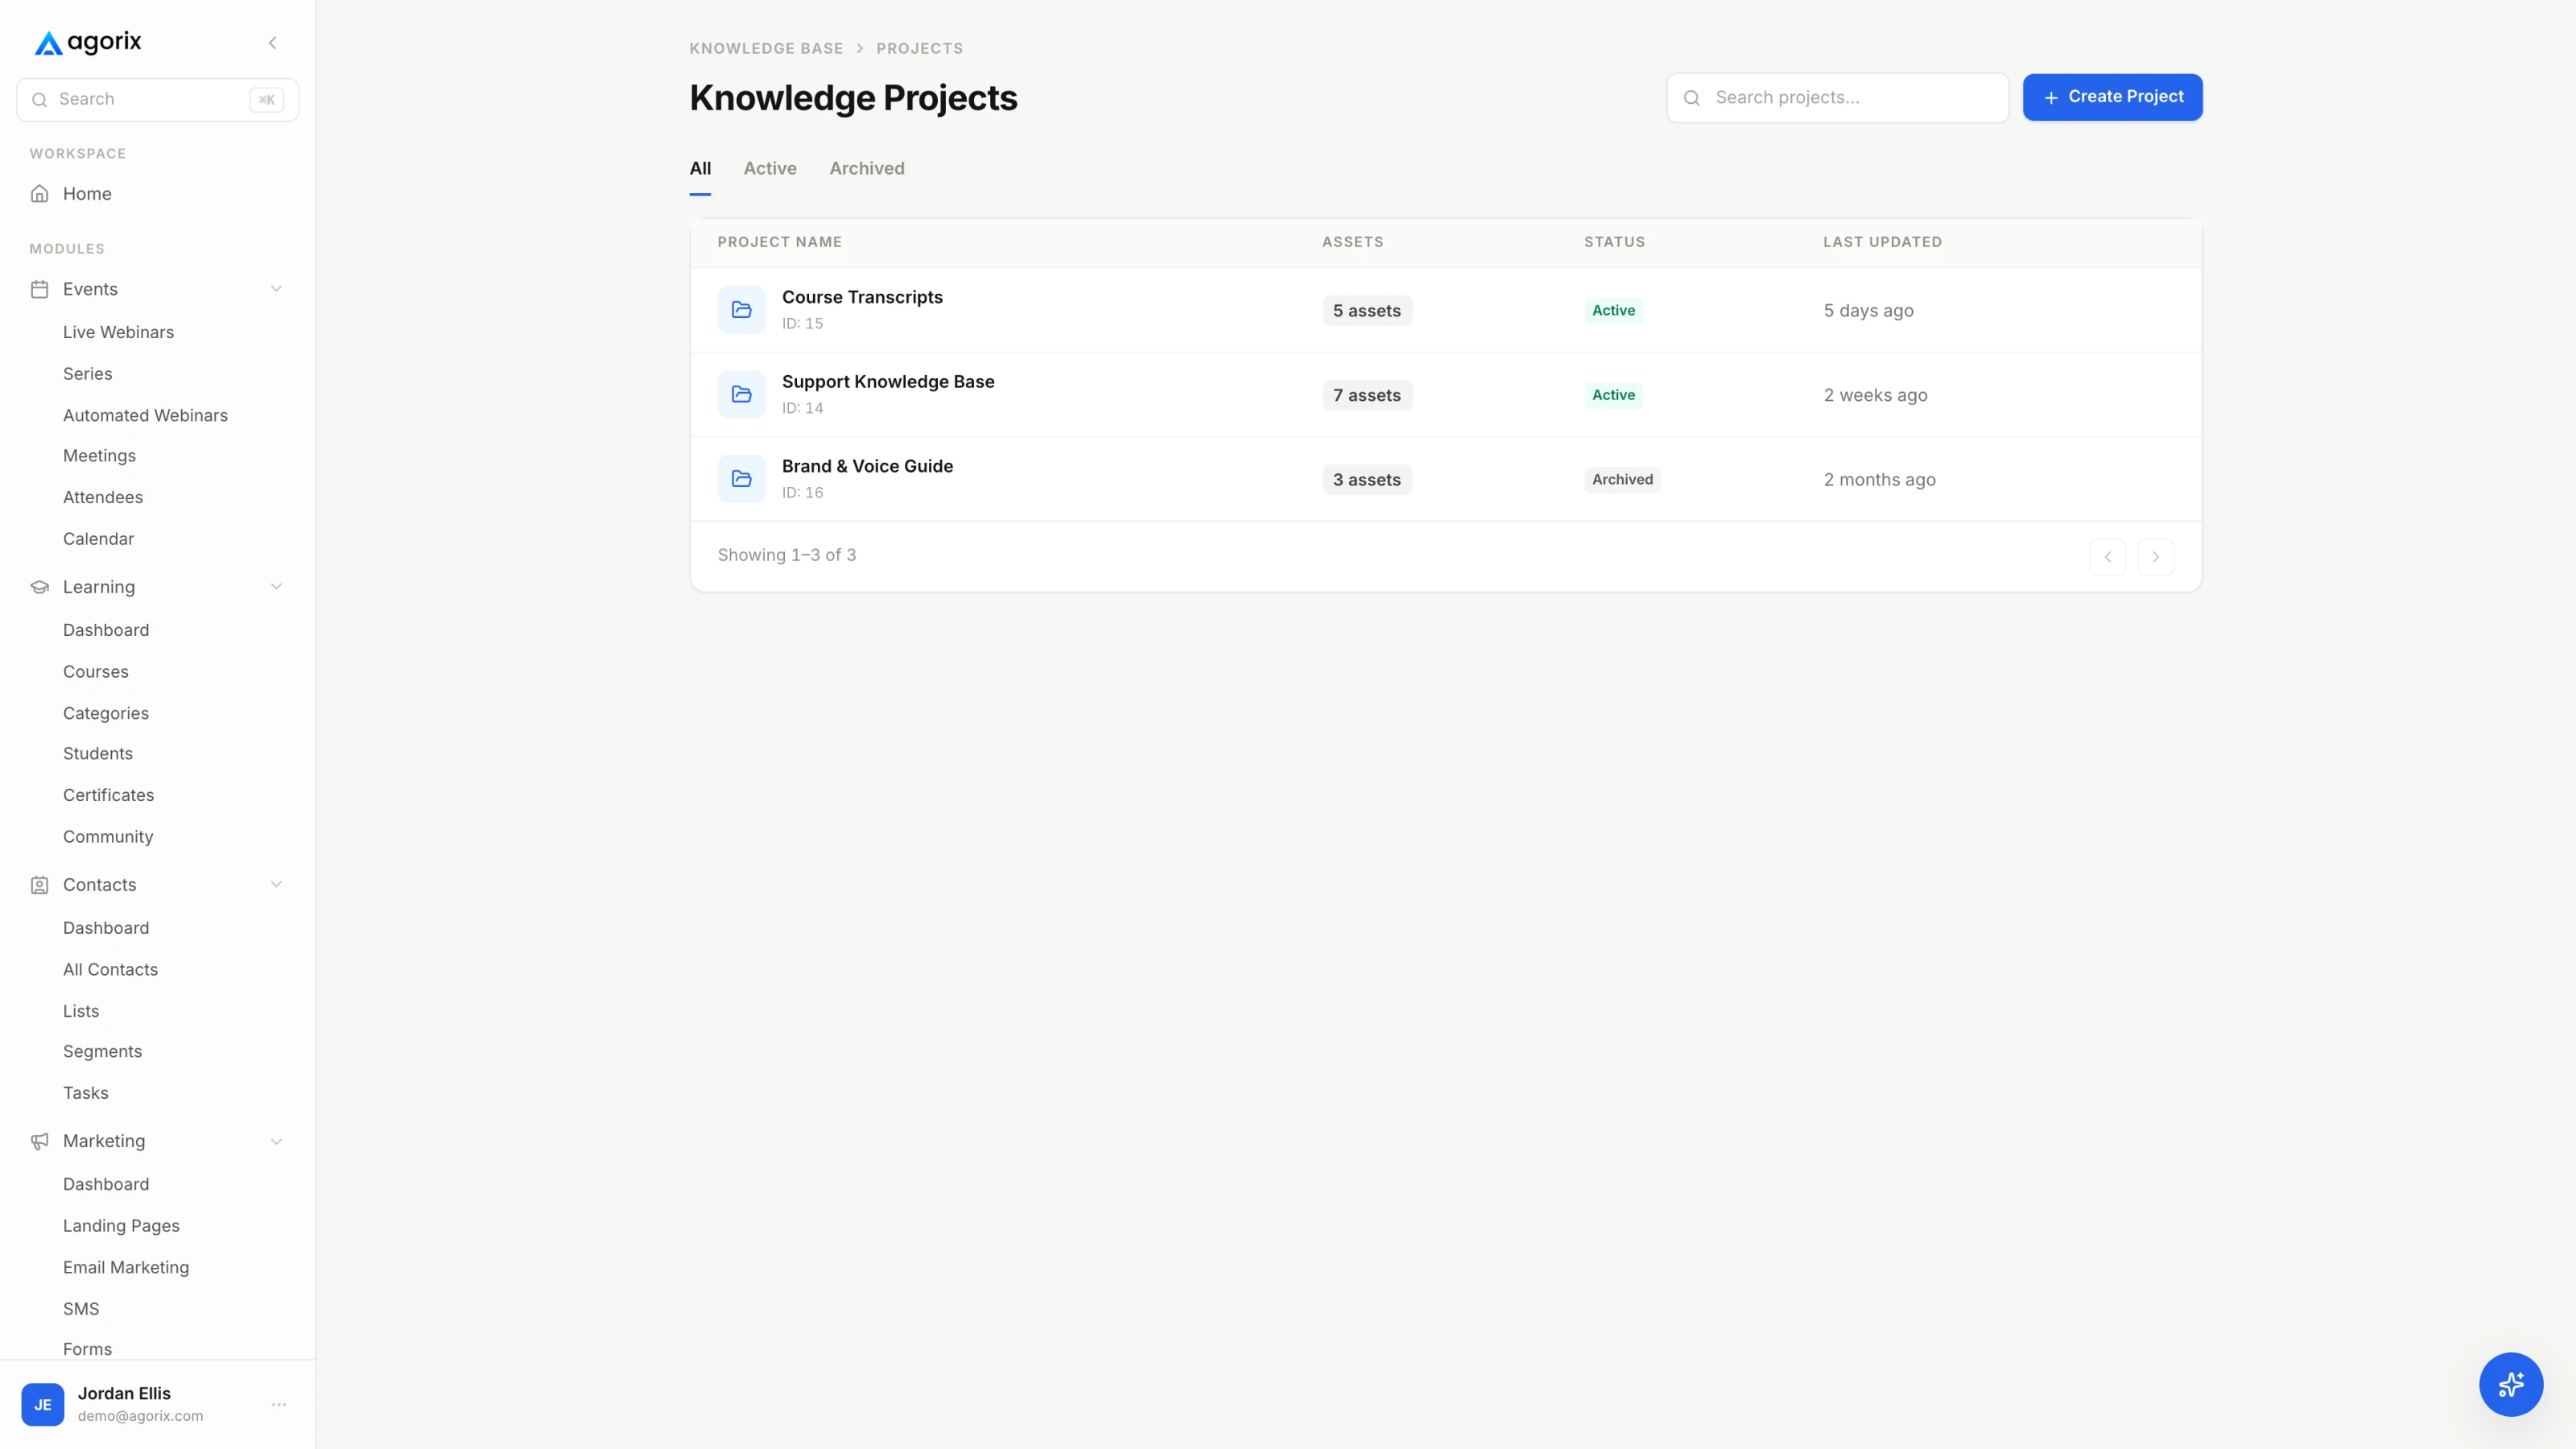Collapse the Events module chevron
This screenshot has width=2576, height=1449.
(x=276, y=289)
